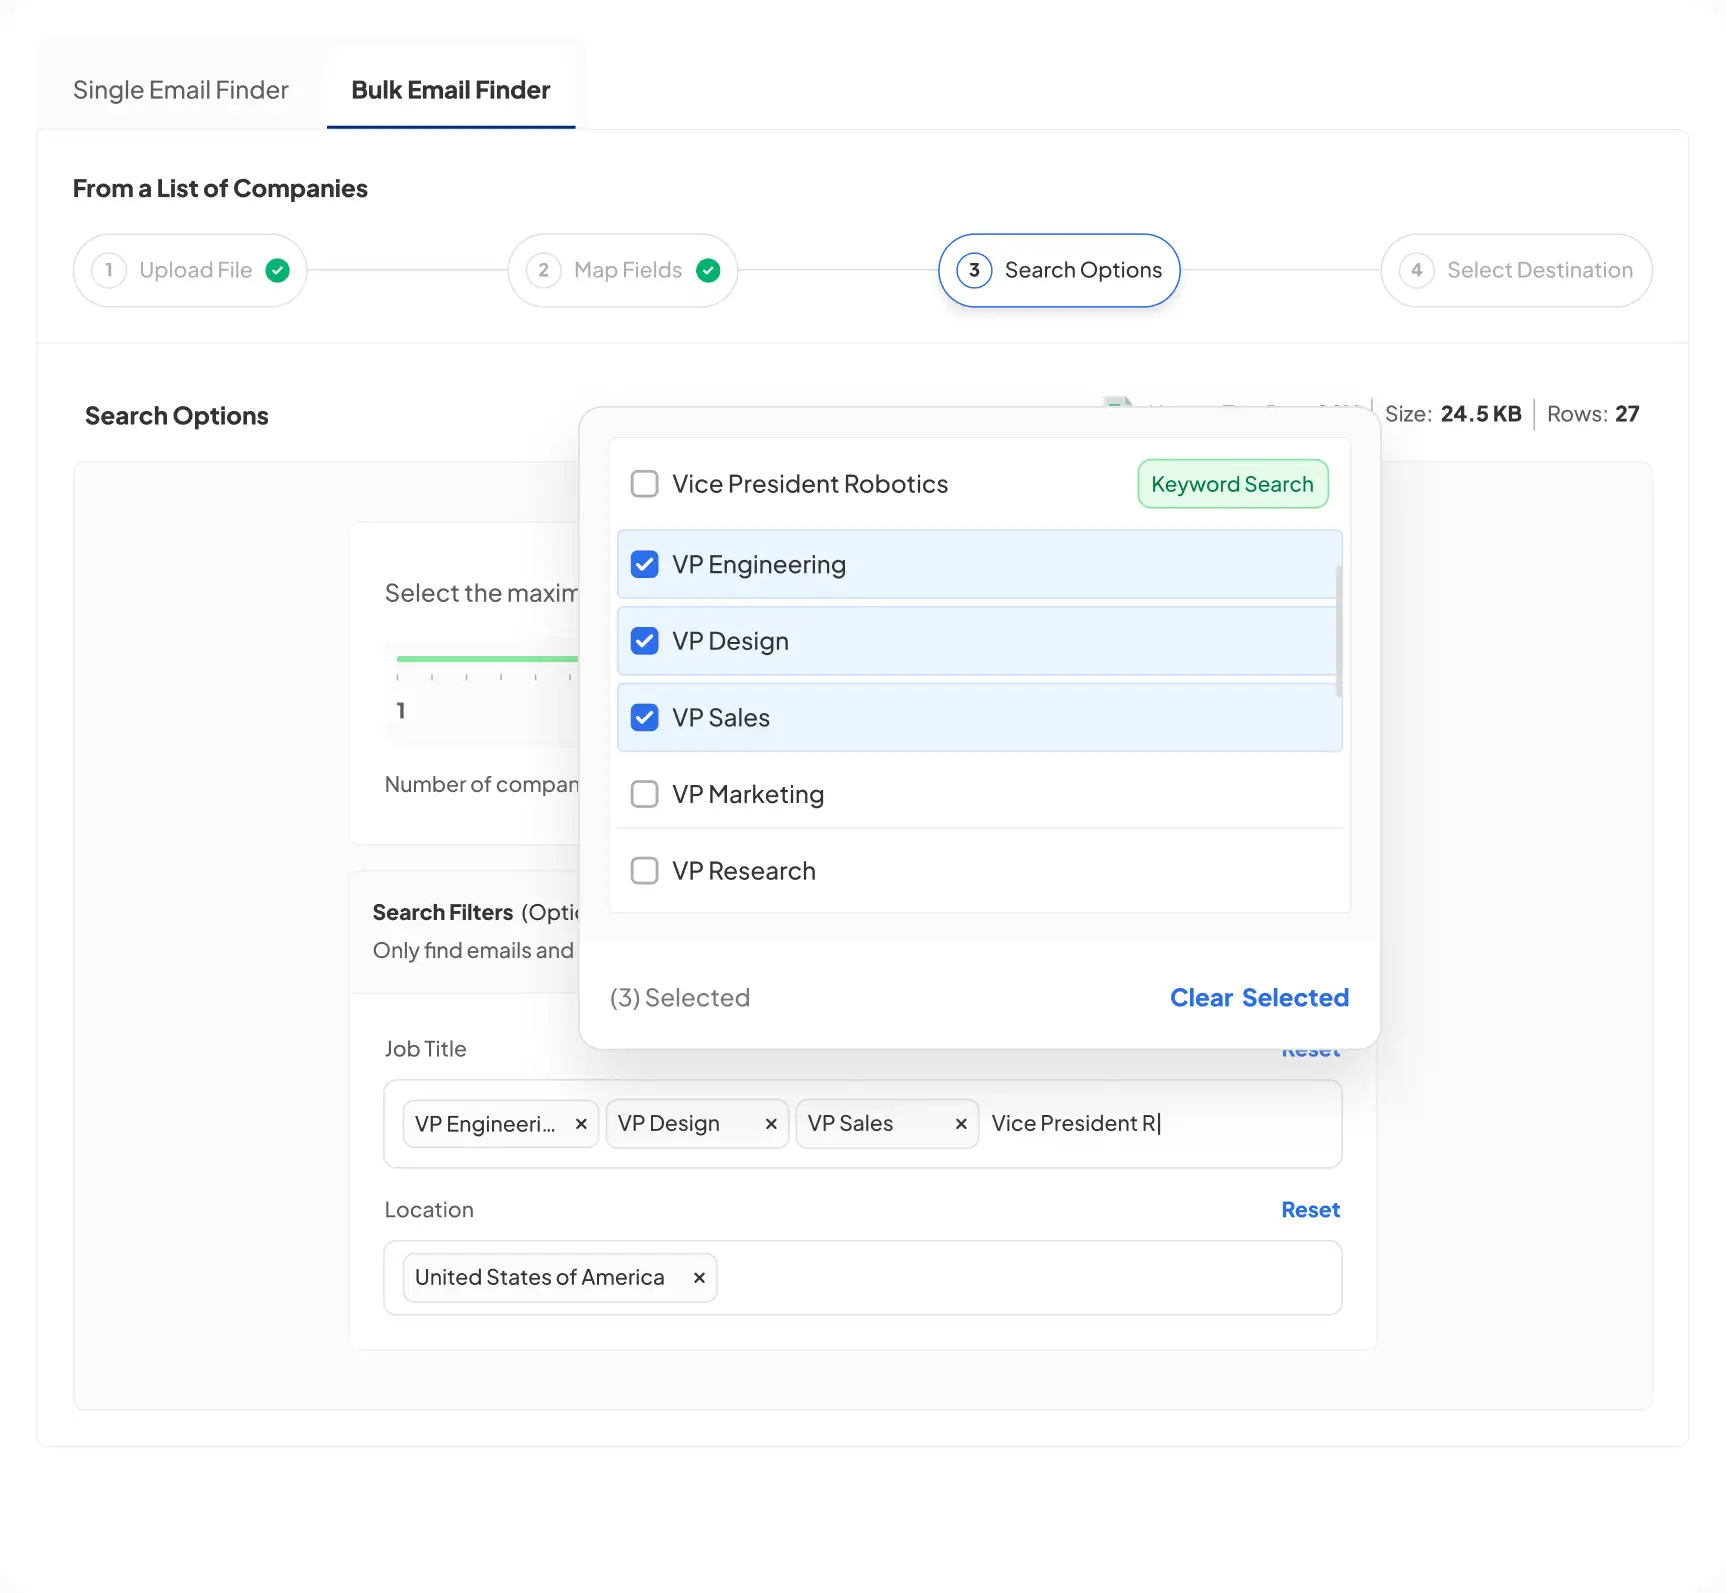Click the Keyword Search badge
The height and width of the screenshot is (1593, 1726).
1232,483
